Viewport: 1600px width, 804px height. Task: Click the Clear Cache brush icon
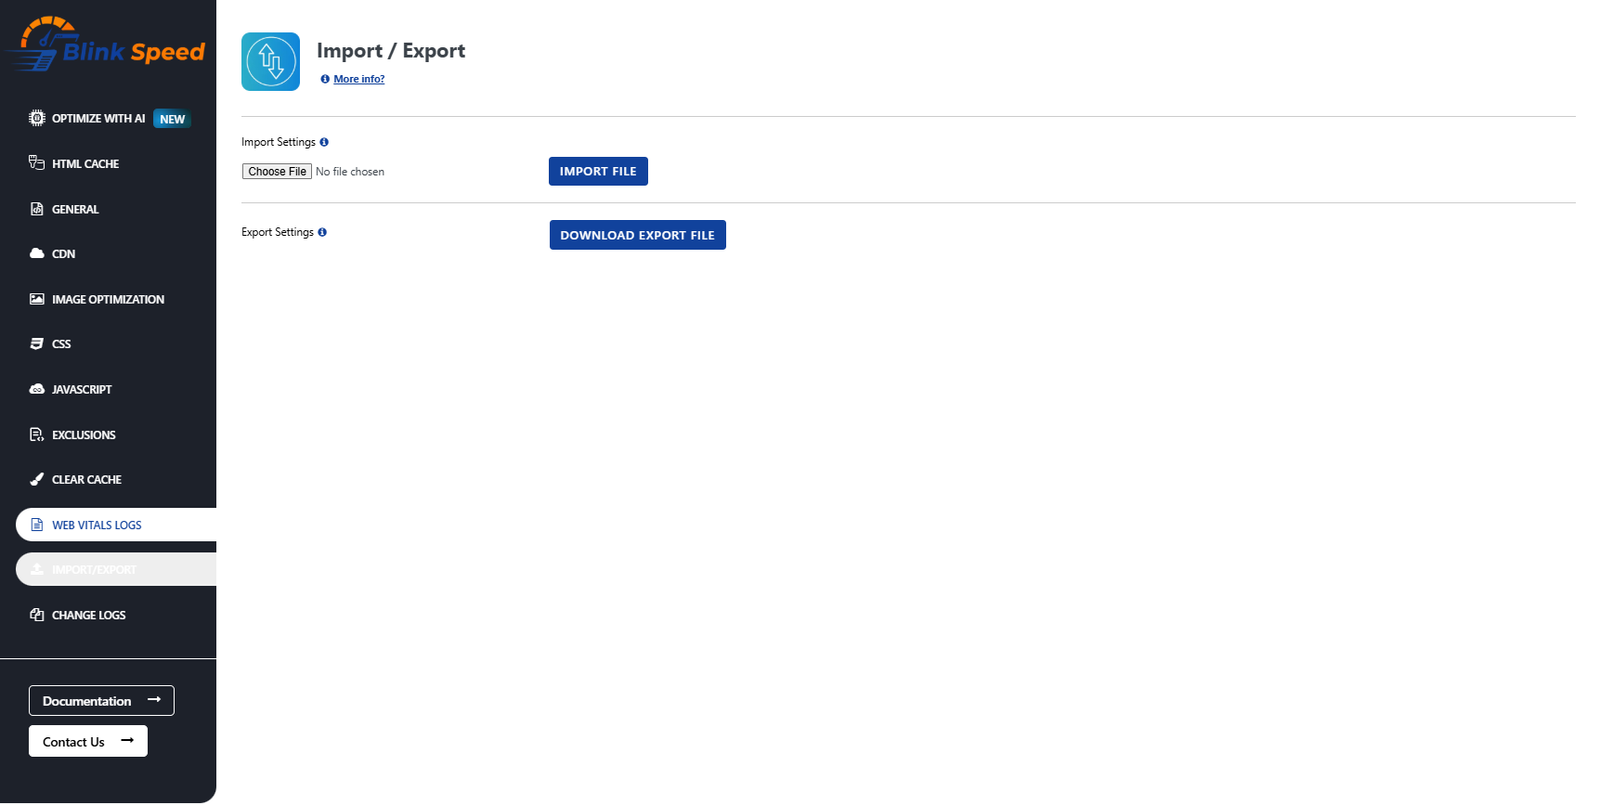pos(37,480)
